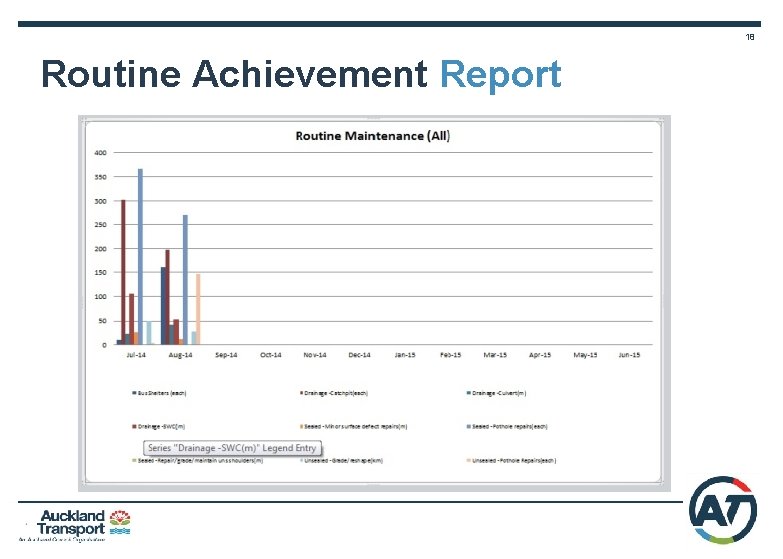Click the 350 value on vertical axis
This screenshot has width=783, height=559.
point(100,177)
